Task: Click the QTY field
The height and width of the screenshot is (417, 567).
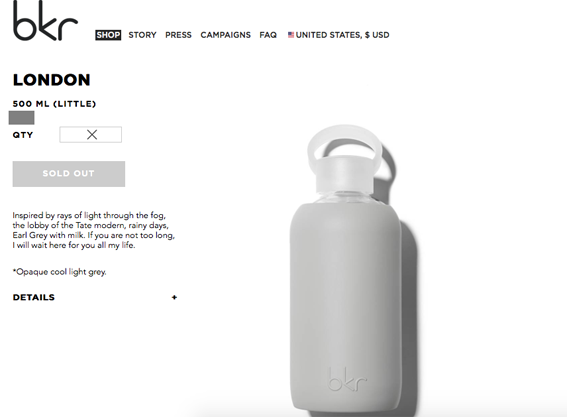Action: point(90,135)
